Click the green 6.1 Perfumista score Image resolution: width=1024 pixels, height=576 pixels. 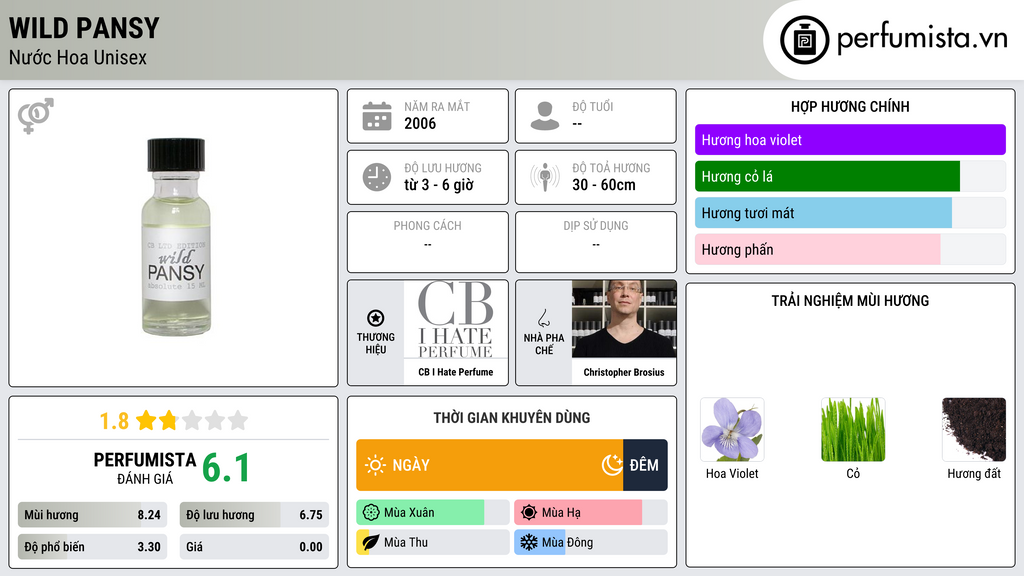click(226, 468)
